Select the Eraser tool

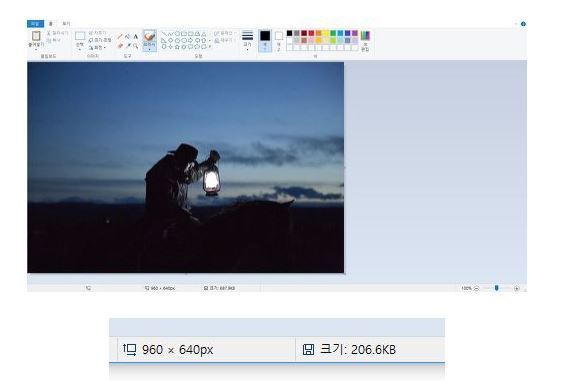point(120,46)
